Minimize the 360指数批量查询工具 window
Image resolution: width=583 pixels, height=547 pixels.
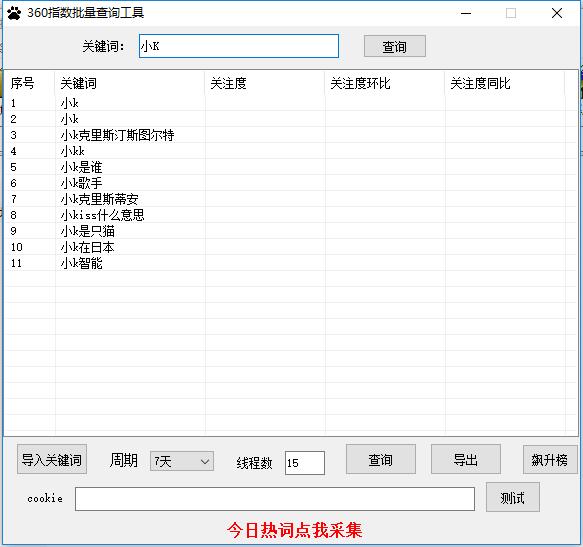click(x=466, y=13)
